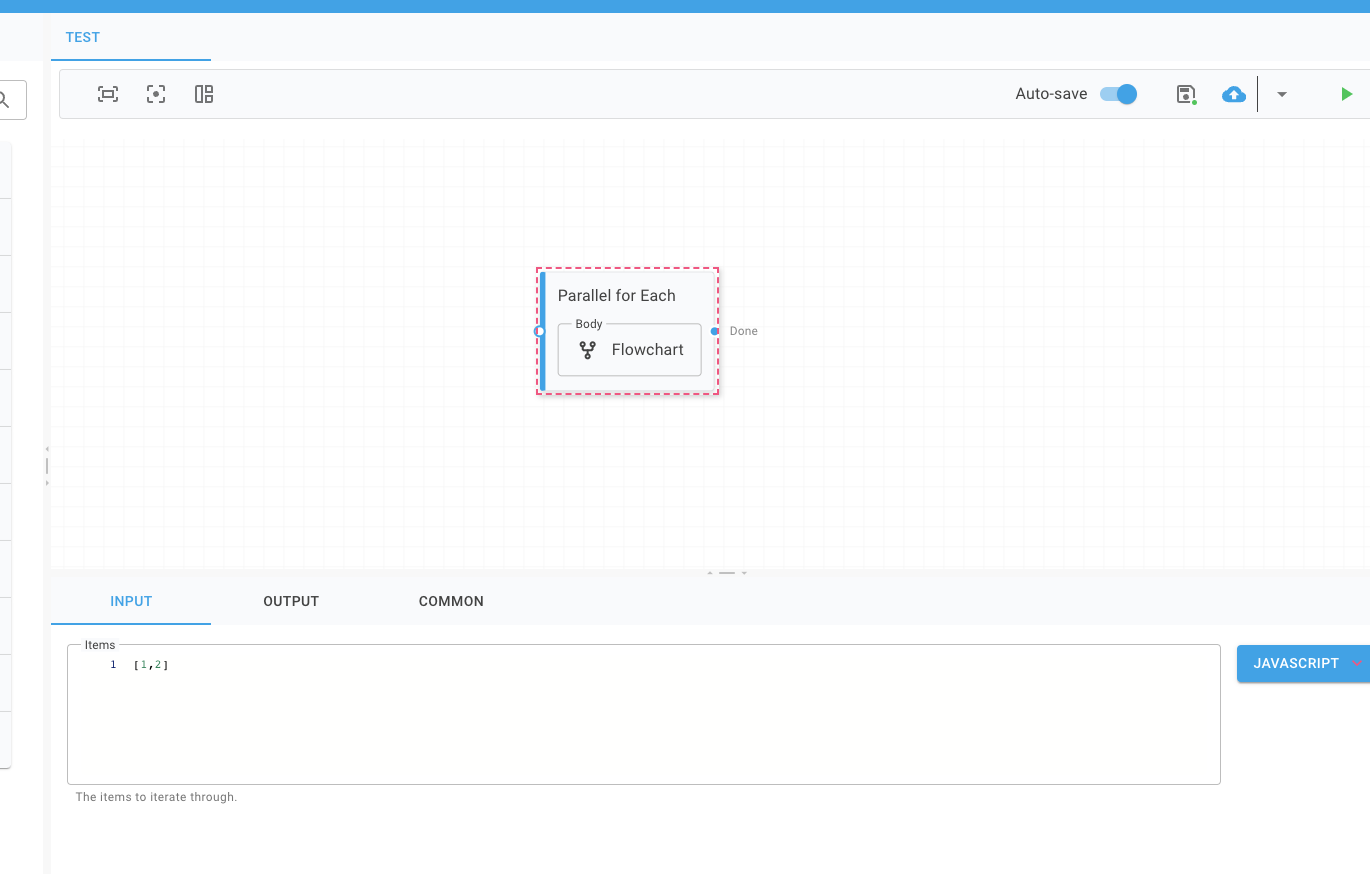Run the workflow with the green play icon
This screenshot has width=1370, height=874.
1347,93
